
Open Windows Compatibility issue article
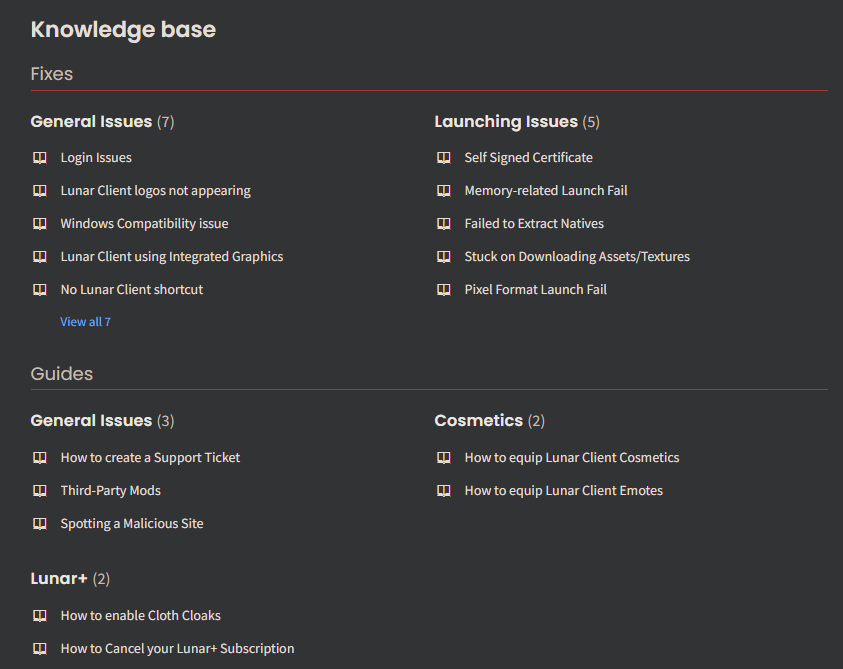pos(144,224)
